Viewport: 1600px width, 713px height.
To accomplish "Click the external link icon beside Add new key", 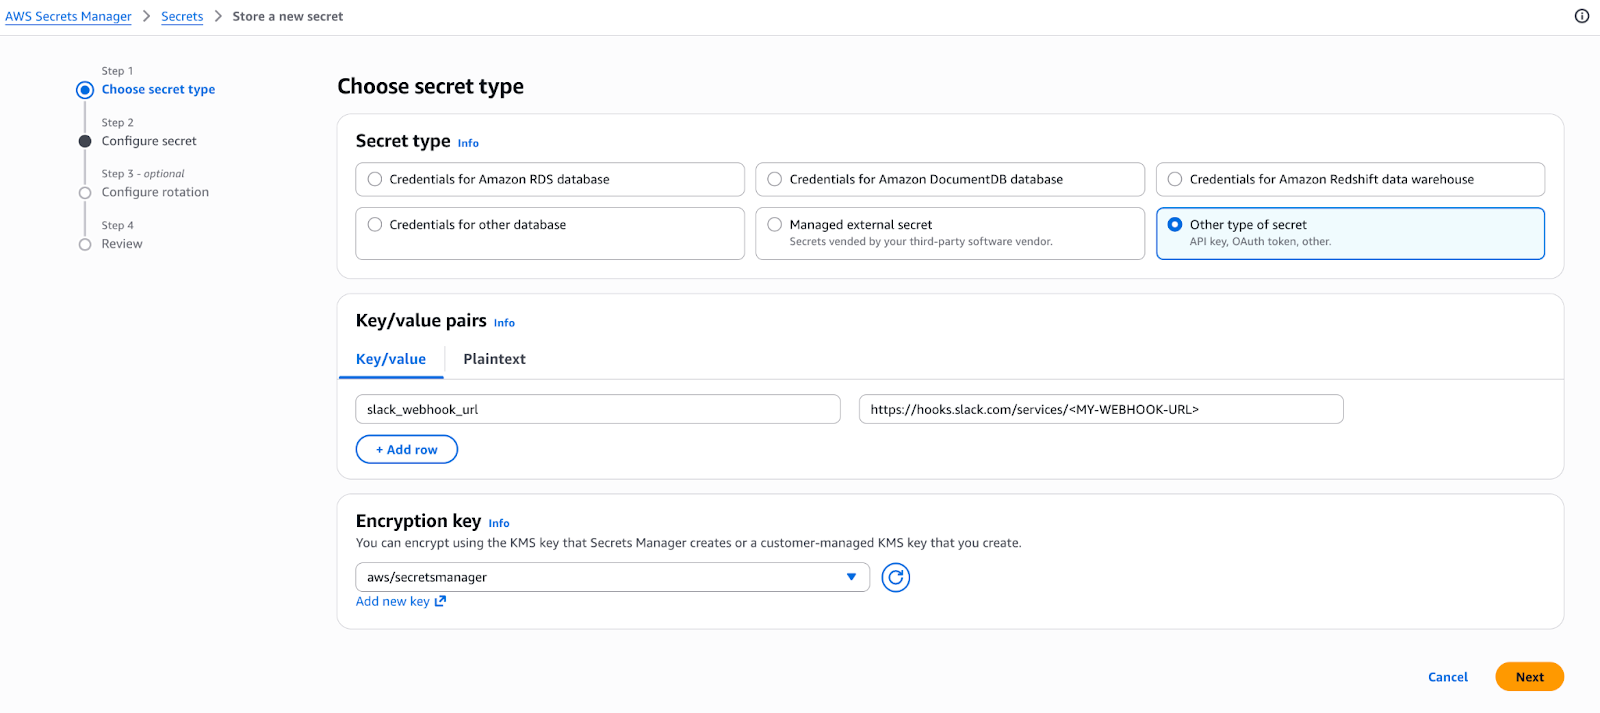I will coord(440,601).
